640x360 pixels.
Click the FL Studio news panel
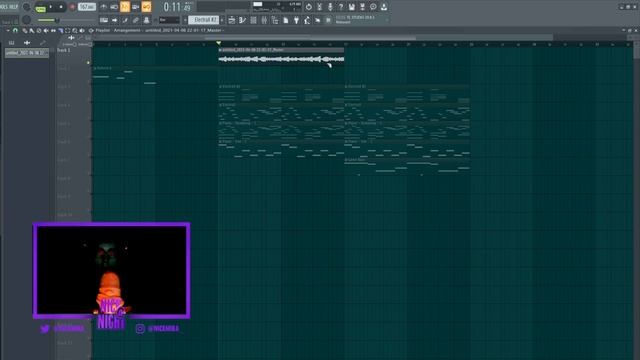click(360, 20)
